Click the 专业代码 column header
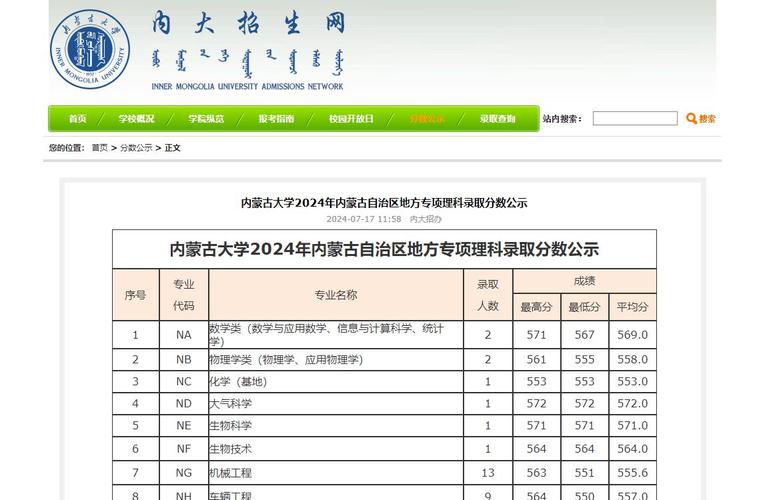Screen dimensions: 767x500 click(184, 295)
